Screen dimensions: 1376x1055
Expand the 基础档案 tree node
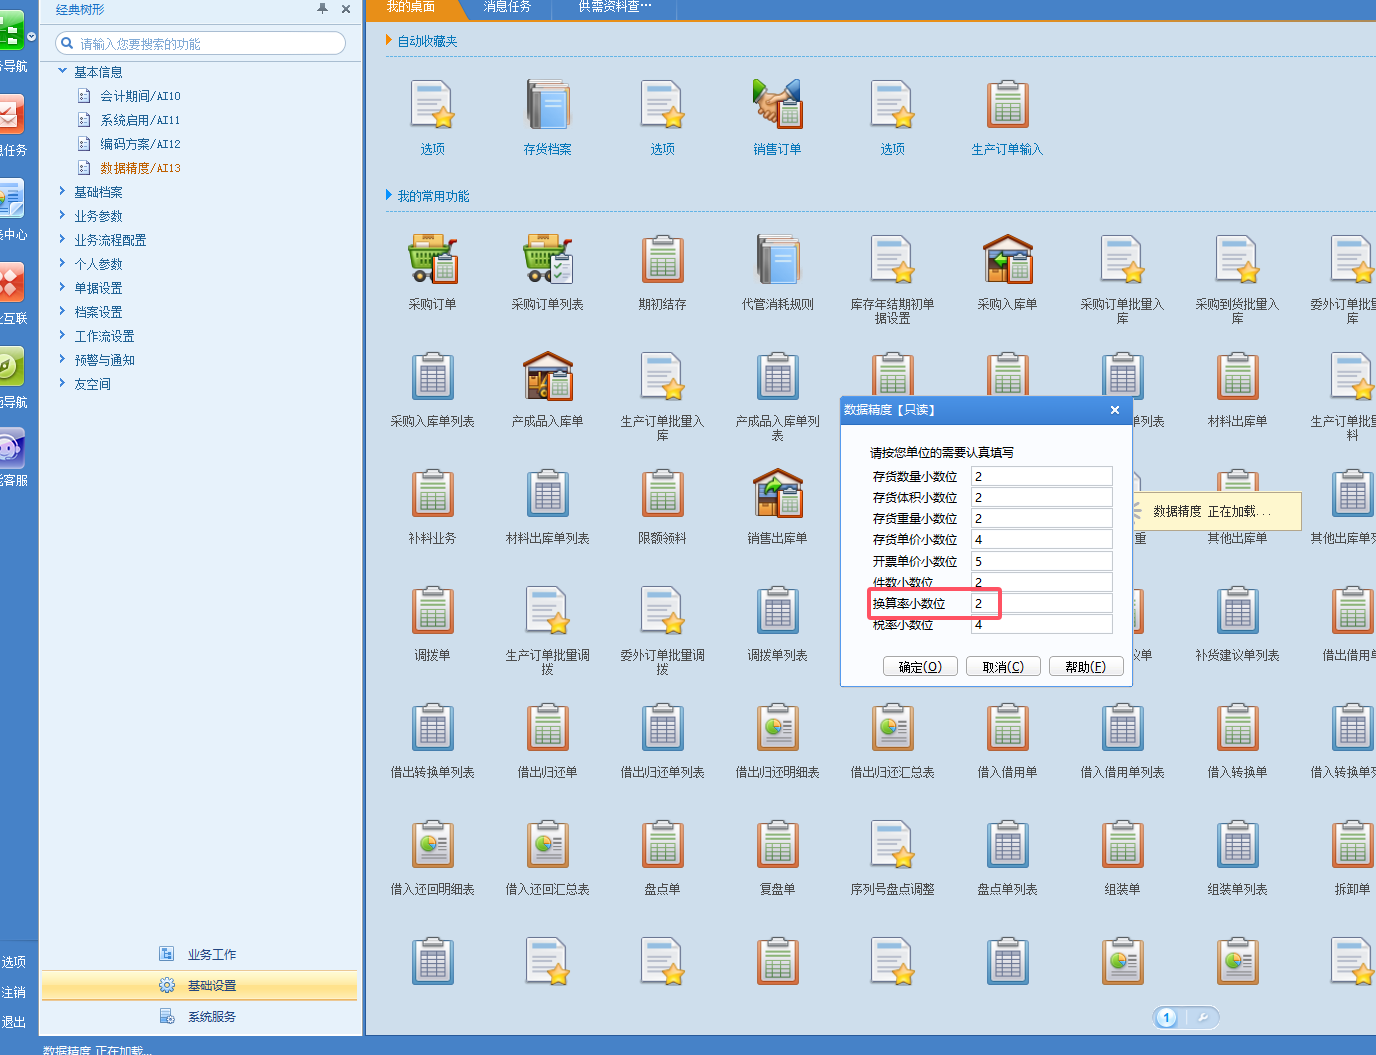(x=62, y=191)
